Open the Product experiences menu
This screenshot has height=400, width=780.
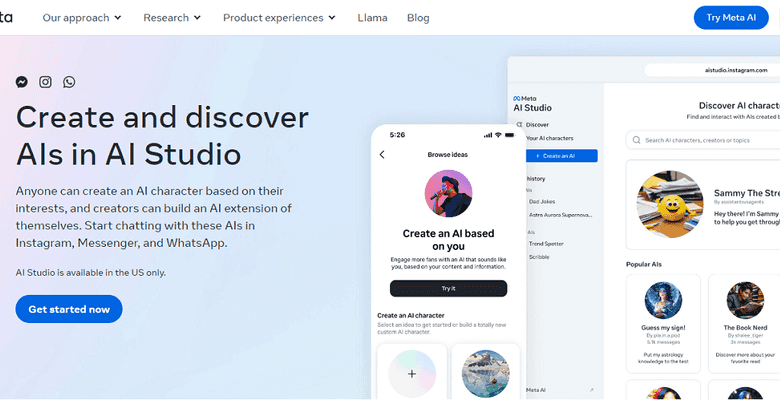coord(280,18)
